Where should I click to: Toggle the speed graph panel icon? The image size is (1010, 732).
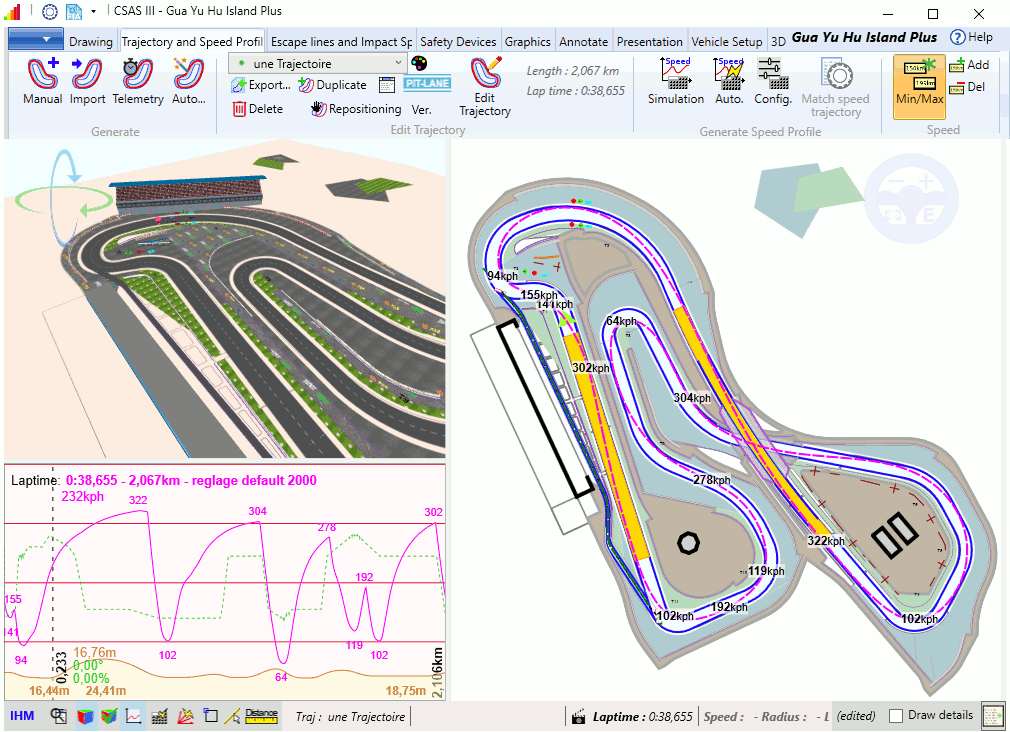pyautogui.click(x=134, y=716)
